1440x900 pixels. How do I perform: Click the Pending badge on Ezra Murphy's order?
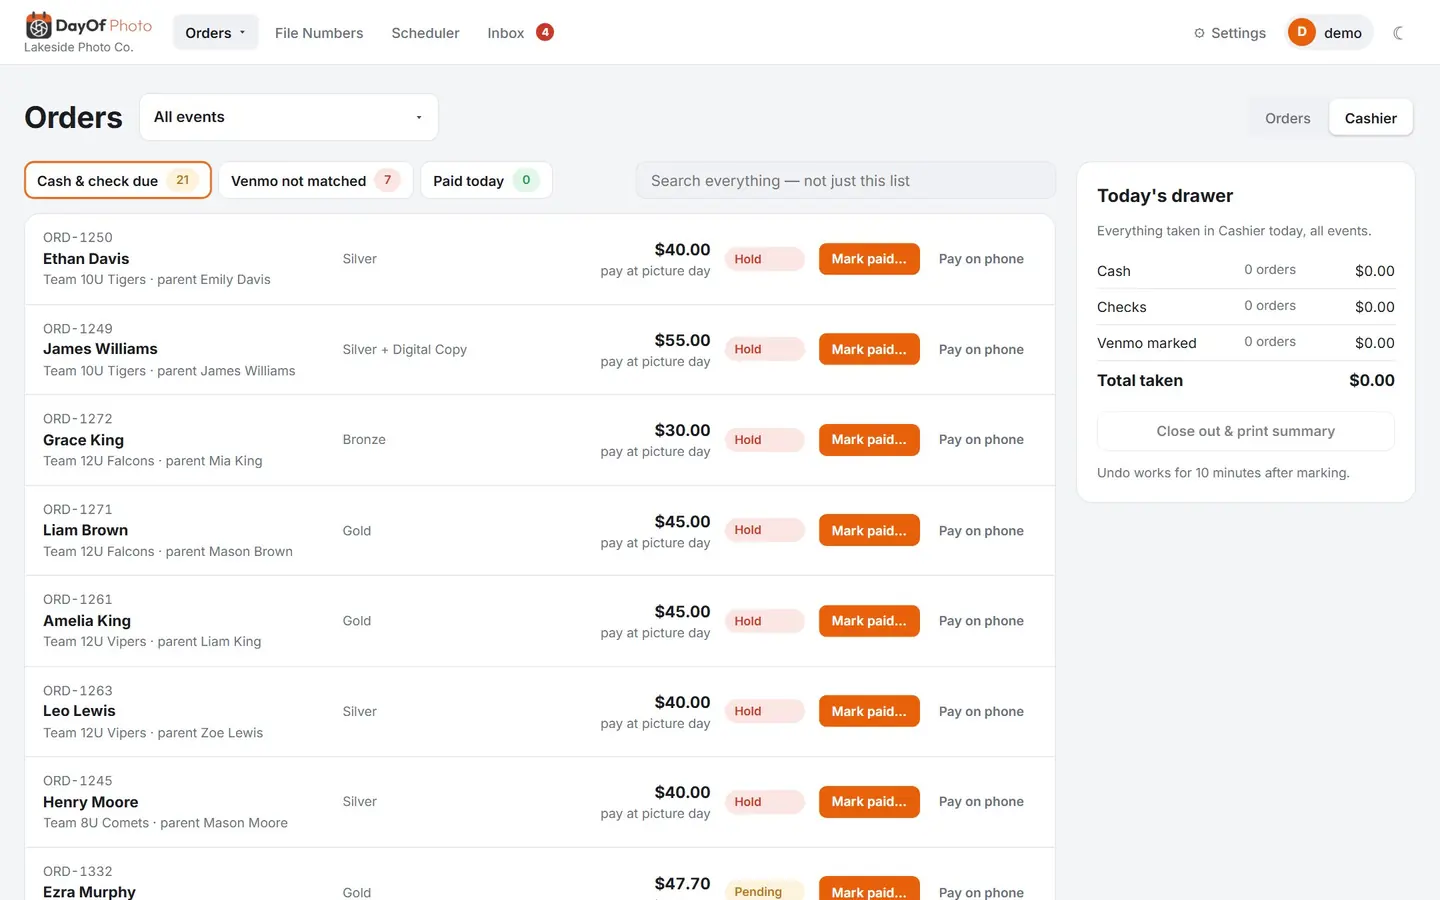(764, 891)
